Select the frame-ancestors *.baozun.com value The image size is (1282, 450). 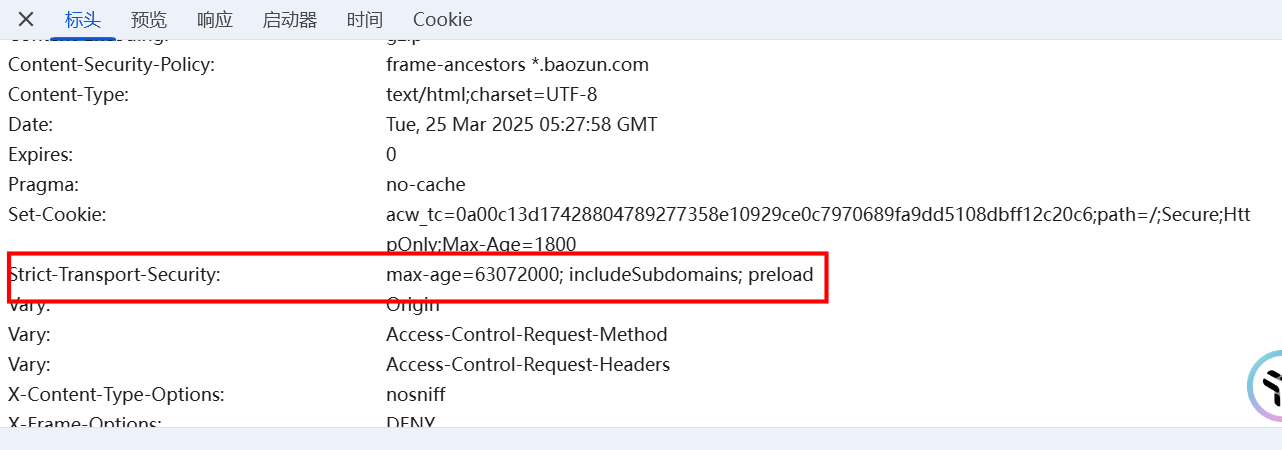(x=518, y=65)
